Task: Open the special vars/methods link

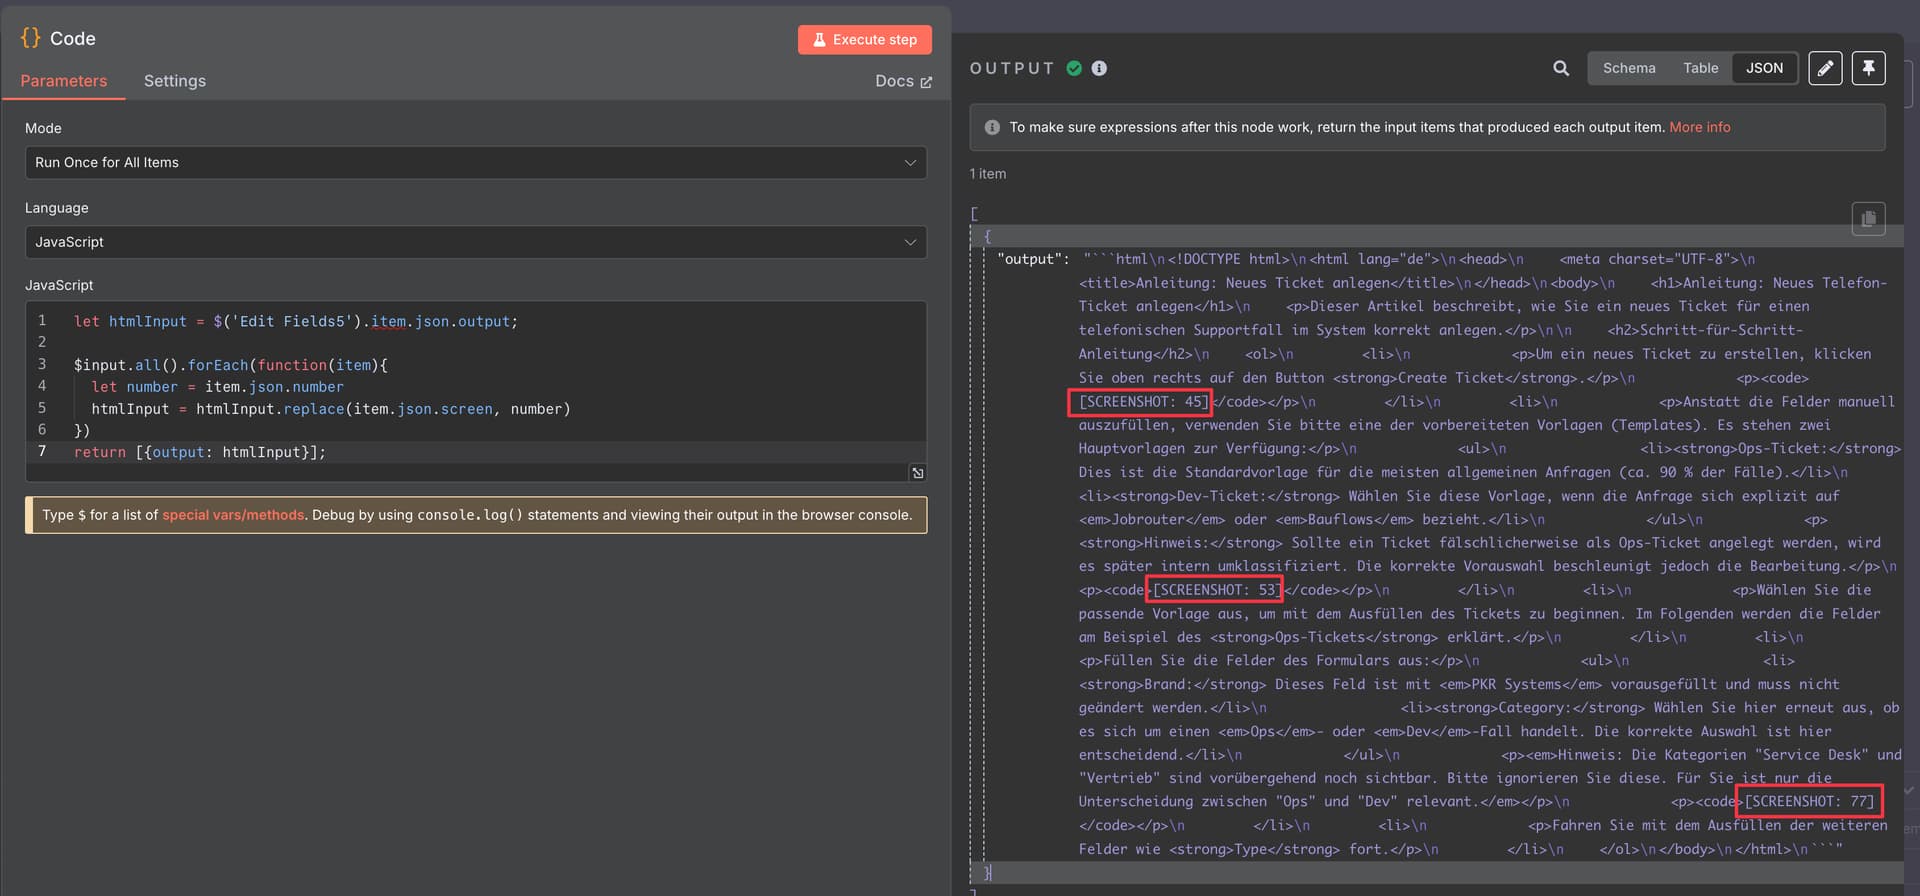Action: point(233,515)
